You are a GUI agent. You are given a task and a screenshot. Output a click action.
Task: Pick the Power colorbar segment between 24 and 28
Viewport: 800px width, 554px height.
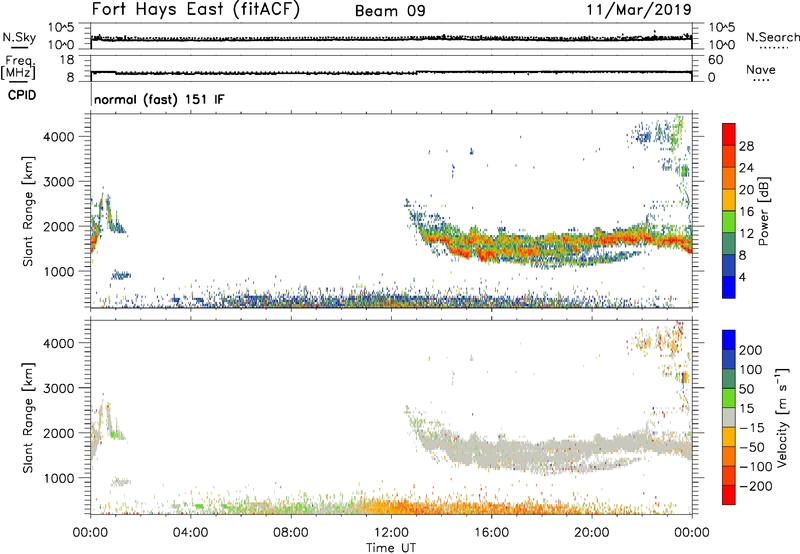click(x=729, y=156)
